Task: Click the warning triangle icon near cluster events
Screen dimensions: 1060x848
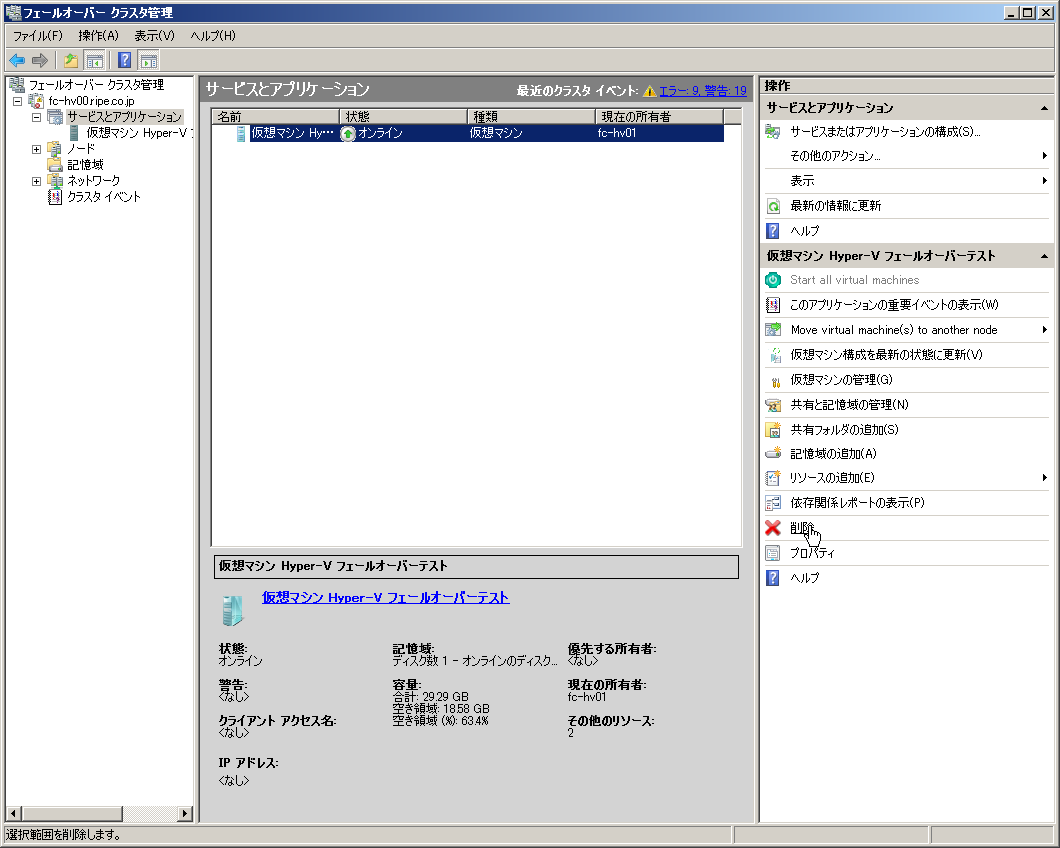Action: point(650,91)
